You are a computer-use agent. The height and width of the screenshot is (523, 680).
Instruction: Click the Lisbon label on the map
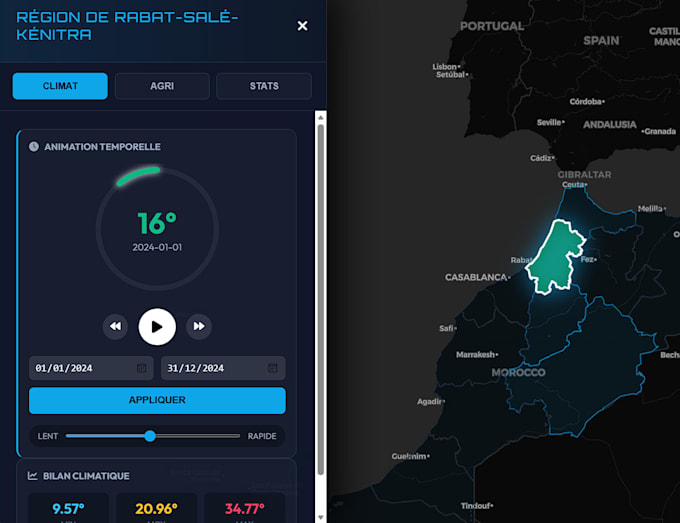pyautogui.click(x=445, y=67)
